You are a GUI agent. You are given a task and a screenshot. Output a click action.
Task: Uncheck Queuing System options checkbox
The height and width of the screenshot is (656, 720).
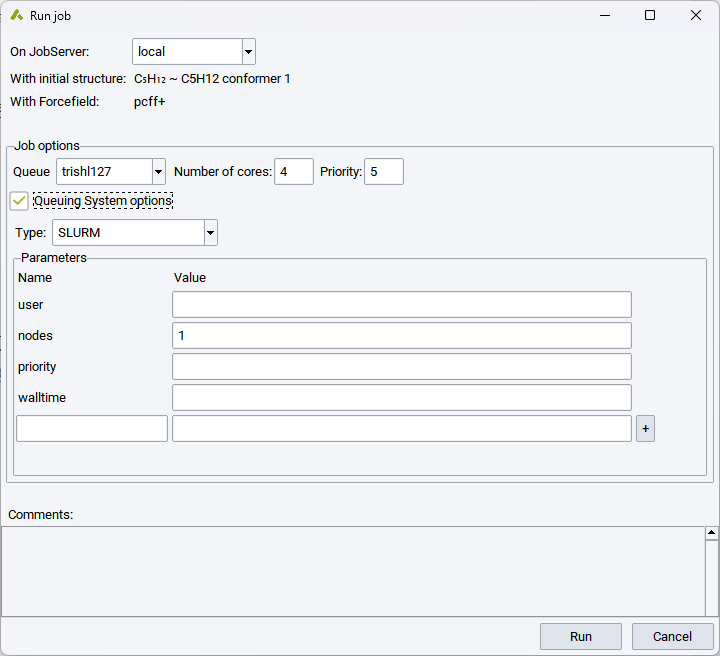19,201
